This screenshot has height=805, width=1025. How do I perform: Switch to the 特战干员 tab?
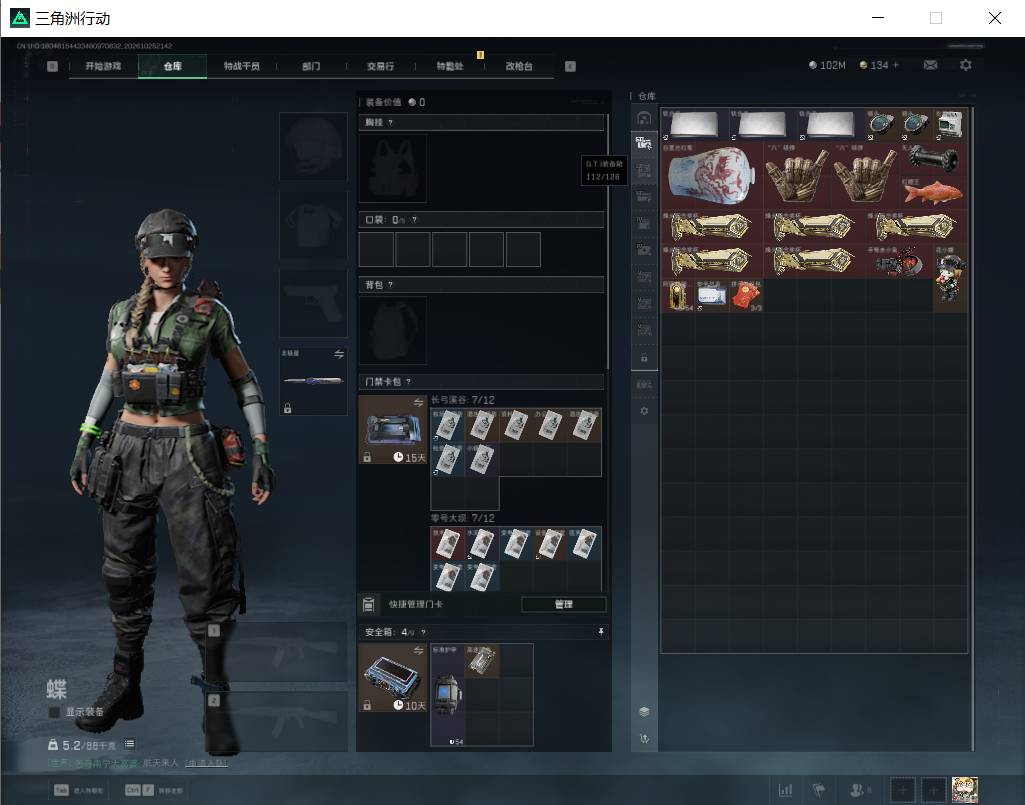click(242, 66)
